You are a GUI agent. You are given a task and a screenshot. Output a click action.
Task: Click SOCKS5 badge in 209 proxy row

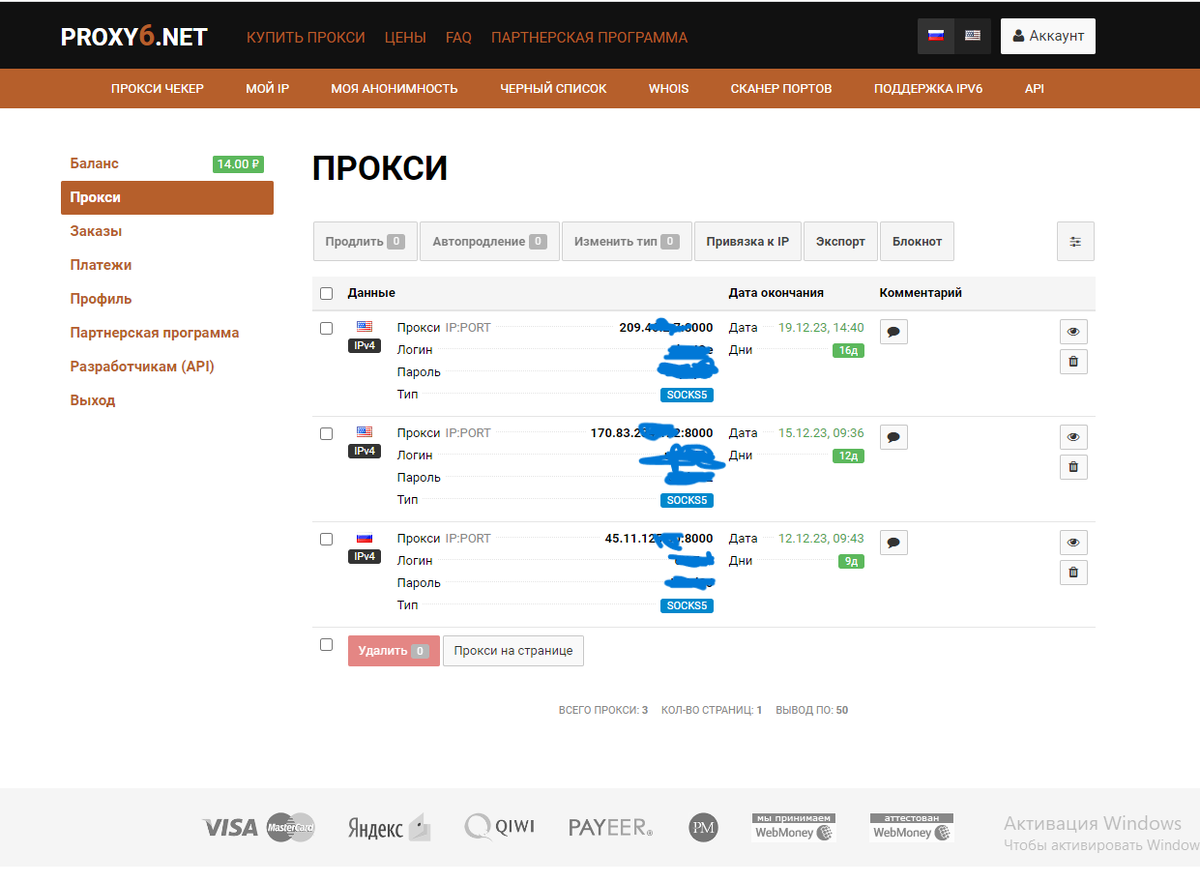(687, 395)
